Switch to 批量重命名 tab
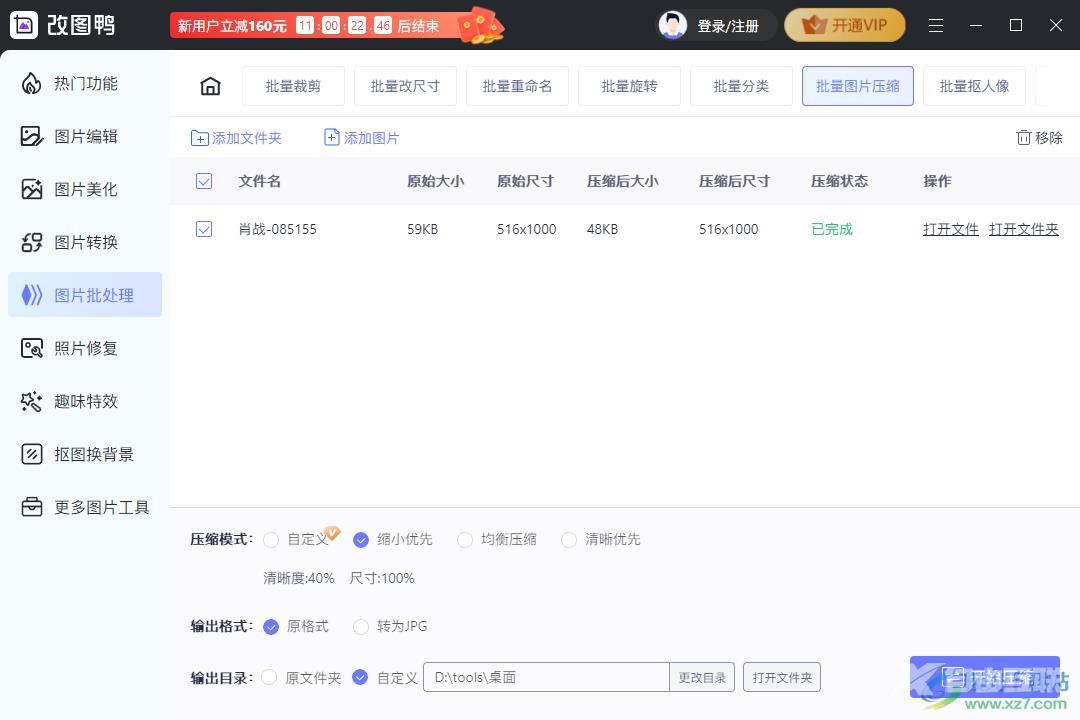Image resolution: width=1080 pixels, height=720 pixels. coord(517,86)
